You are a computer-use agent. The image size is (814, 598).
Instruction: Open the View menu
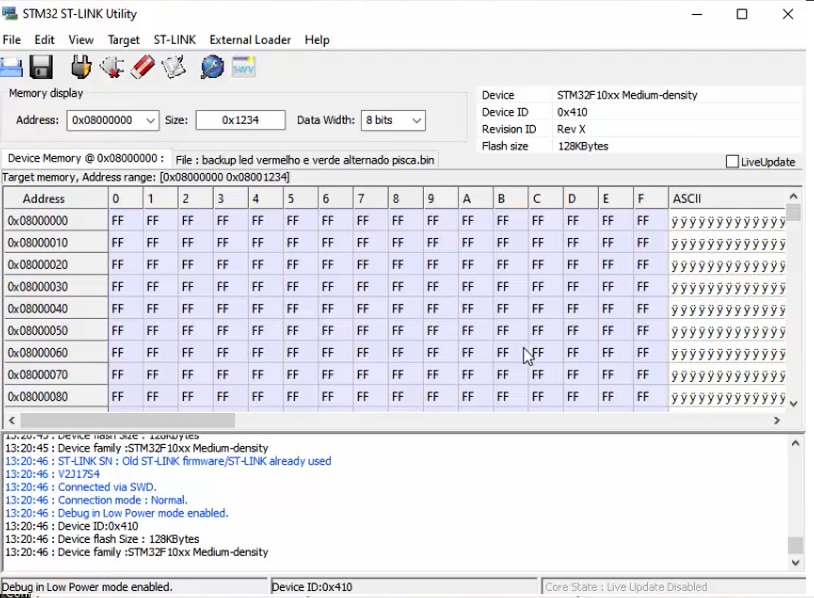pos(81,40)
